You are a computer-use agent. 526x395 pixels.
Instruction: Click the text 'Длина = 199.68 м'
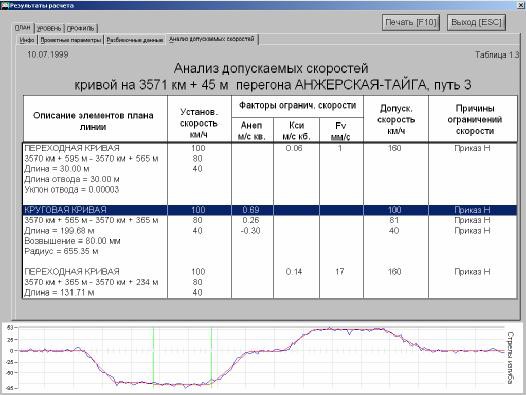tap(59, 231)
